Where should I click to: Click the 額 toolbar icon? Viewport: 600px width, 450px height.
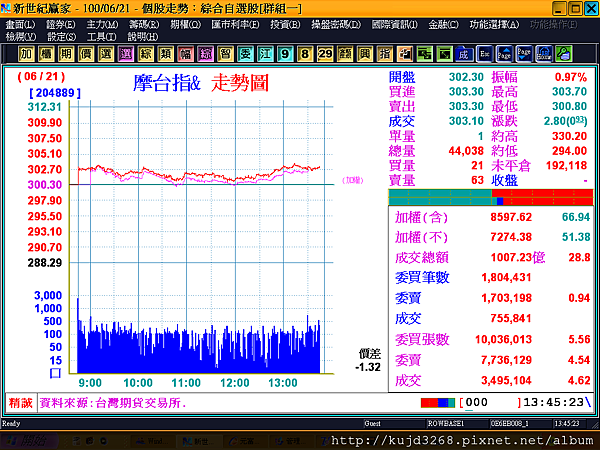345,54
